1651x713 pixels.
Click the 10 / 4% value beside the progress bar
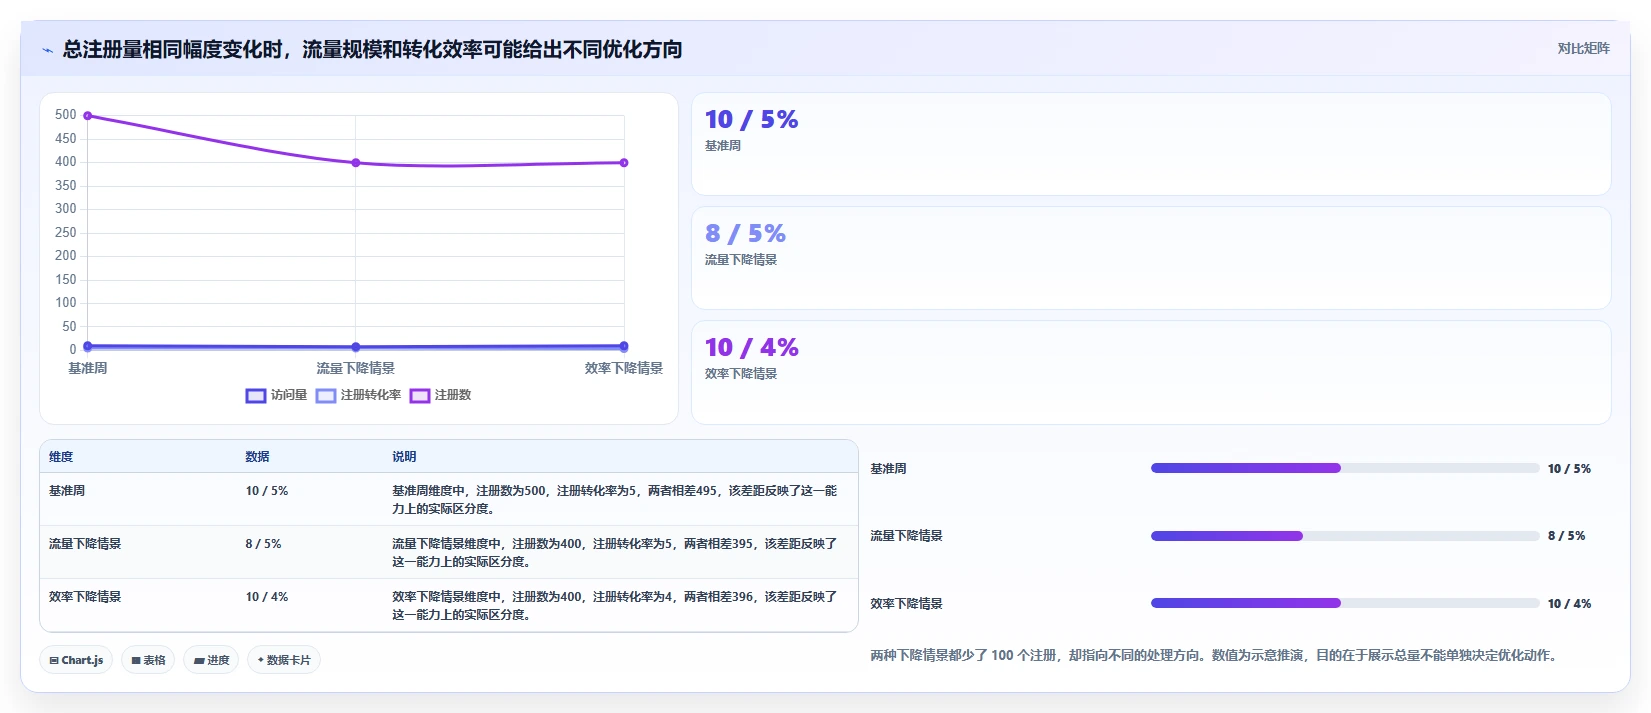pos(1569,604)
